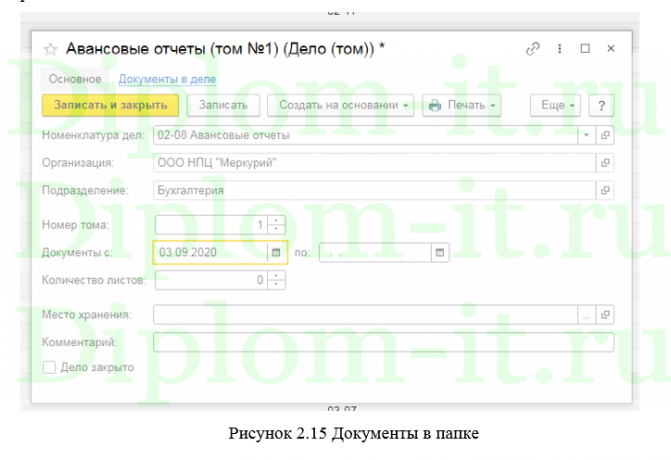
Task: Click the Записать button
Action: [x=223, y=105]
